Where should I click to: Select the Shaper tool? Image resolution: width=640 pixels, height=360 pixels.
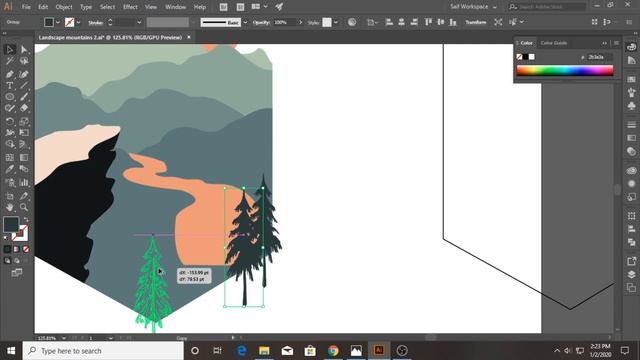point(10,108)
